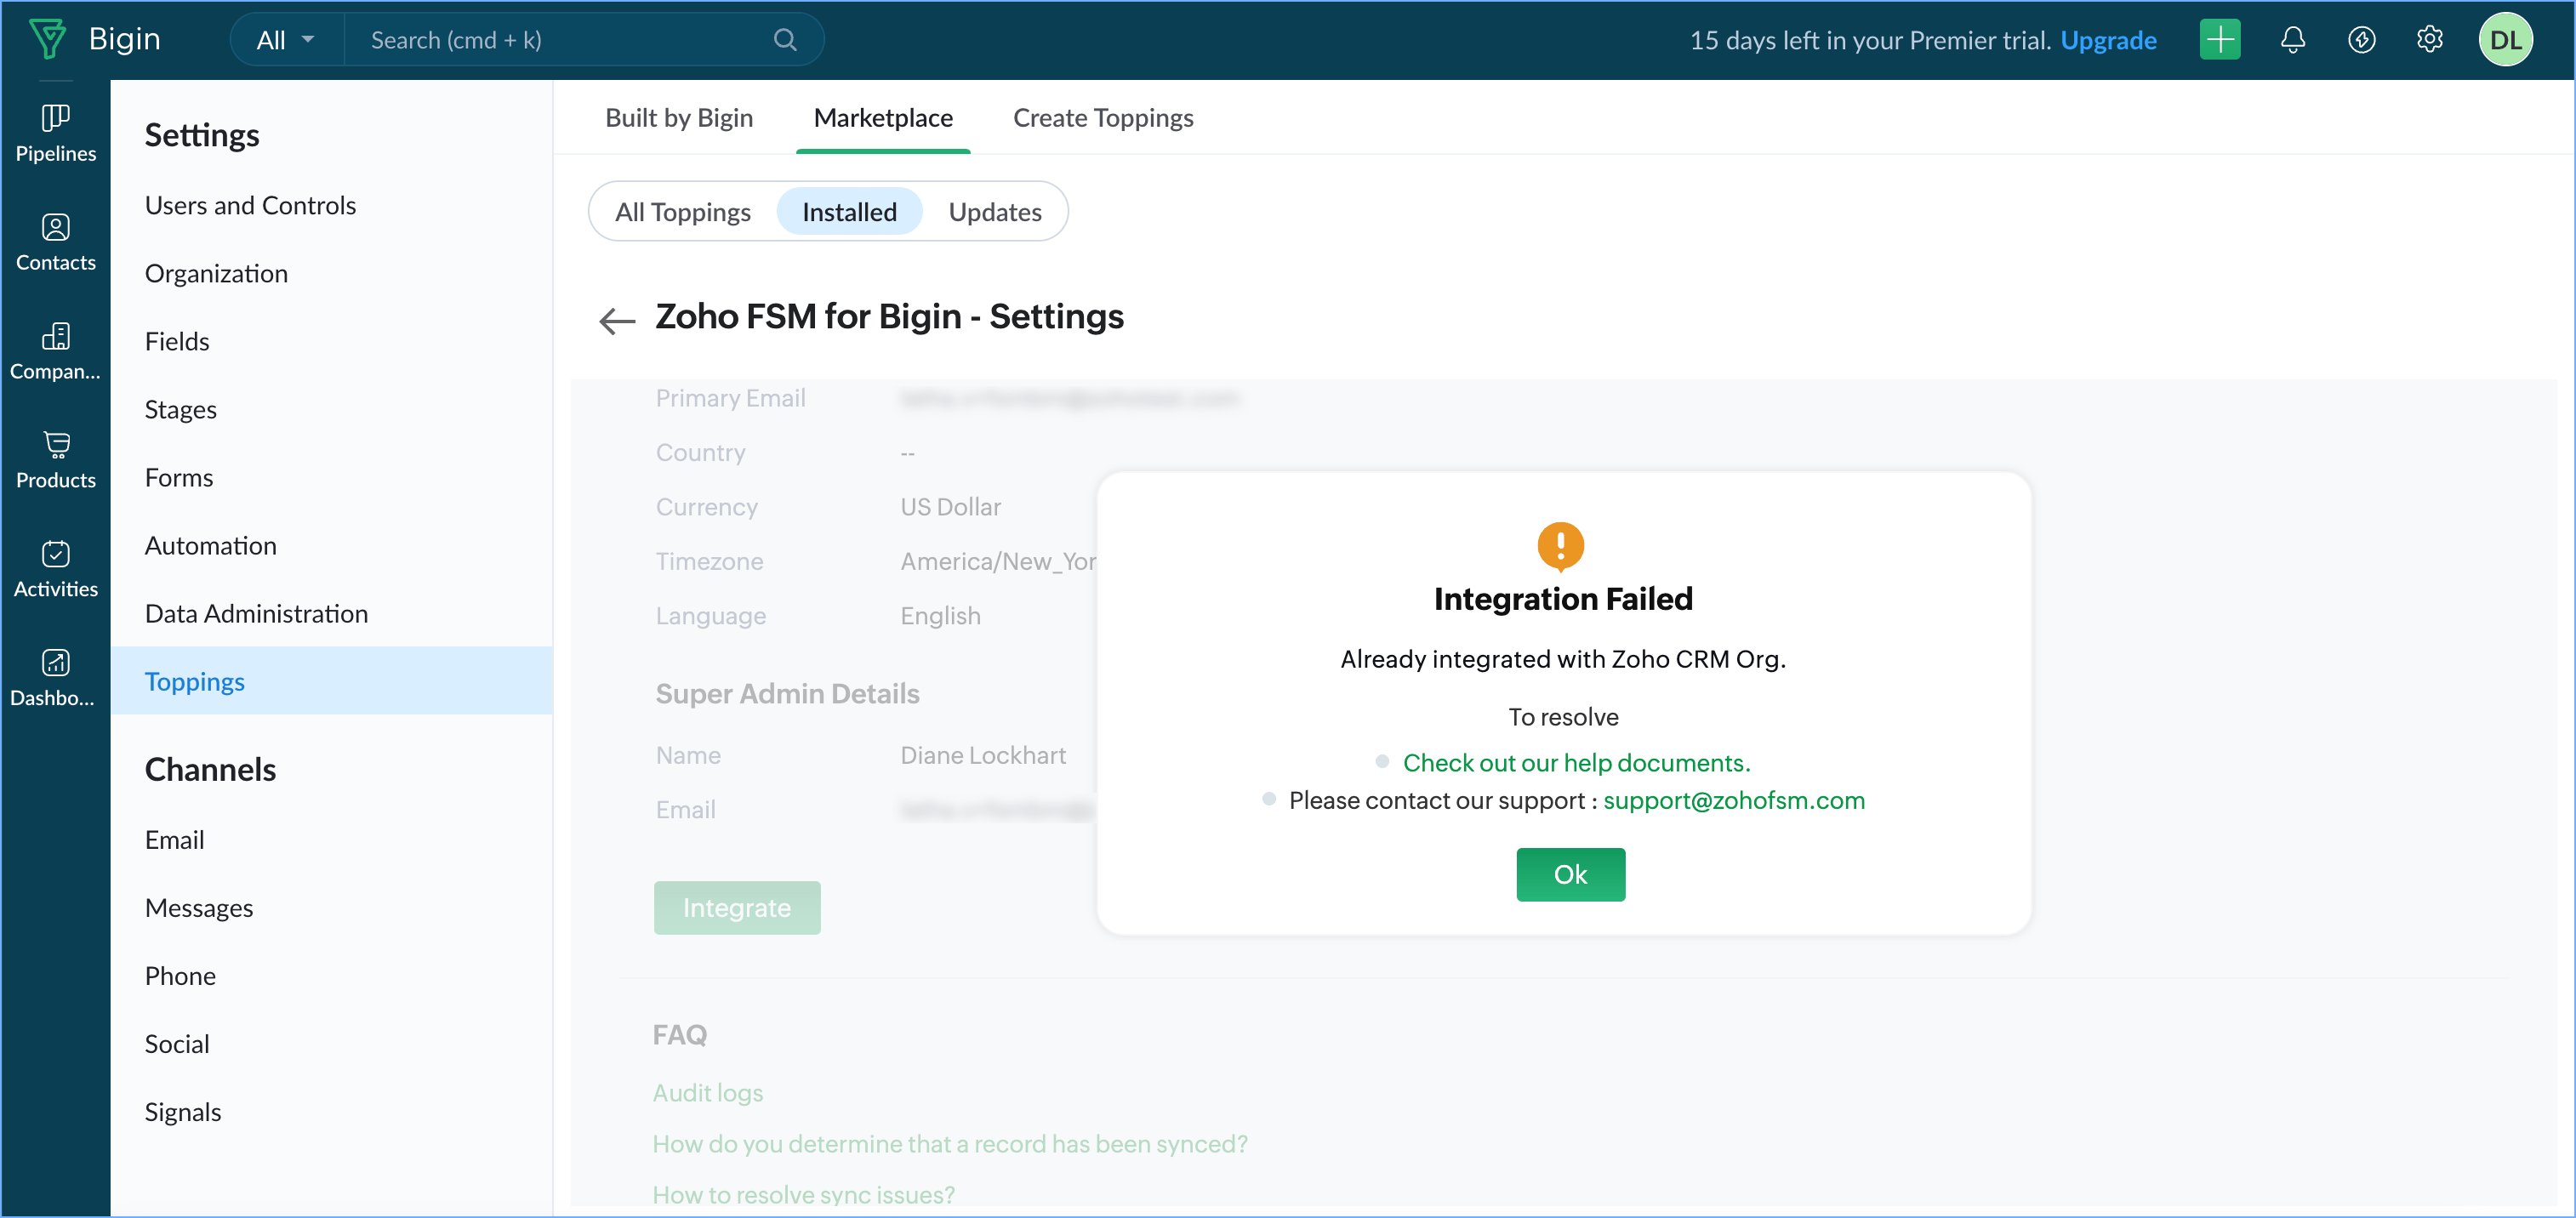Select the Updates filter
The width and height of the screenshot is (2576, 1218).
(994, 212)
